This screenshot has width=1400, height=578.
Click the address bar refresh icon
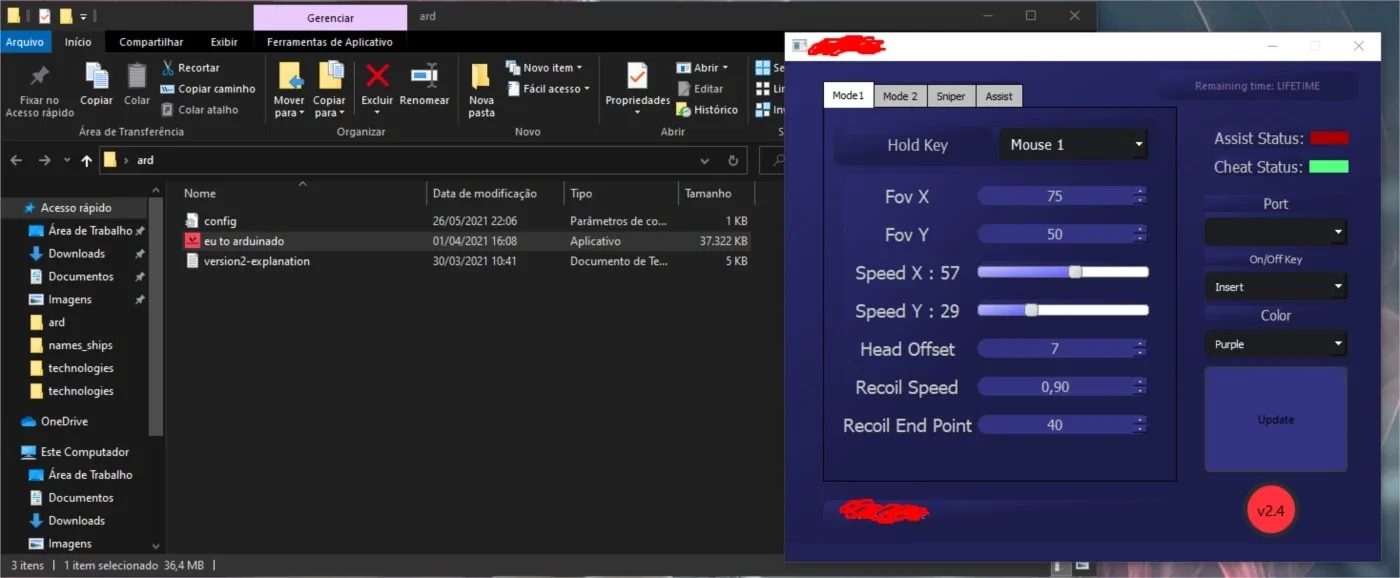click(x=733, y=160)
